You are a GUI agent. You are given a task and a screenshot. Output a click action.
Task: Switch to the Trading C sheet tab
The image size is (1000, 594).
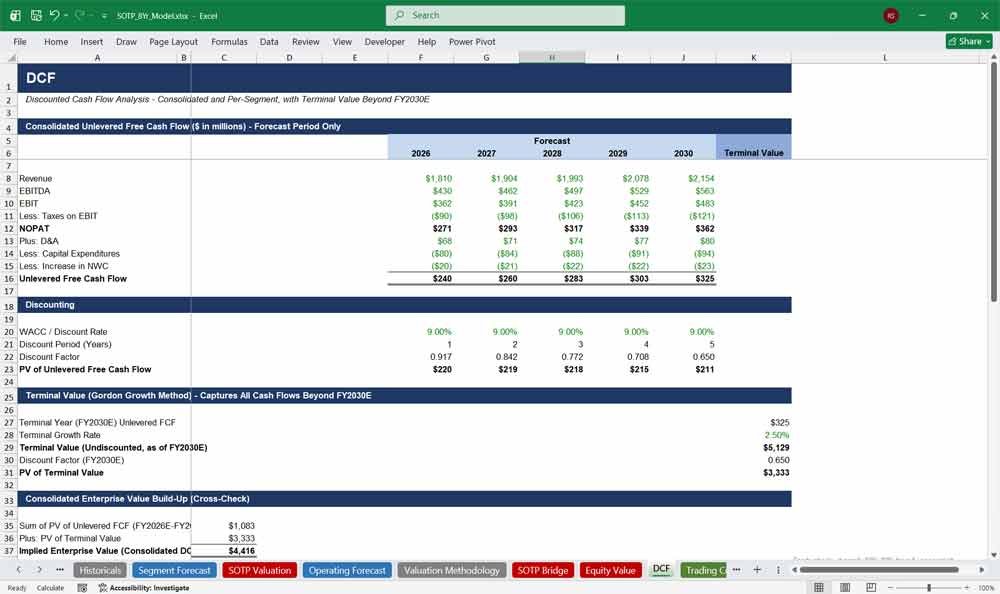tap(705, 570)
